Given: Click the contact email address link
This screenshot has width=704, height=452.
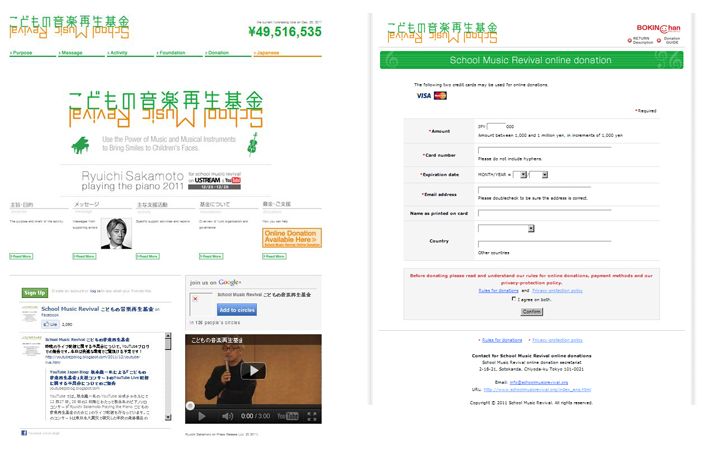Looking at the screenshot, I should pos(539,382).
